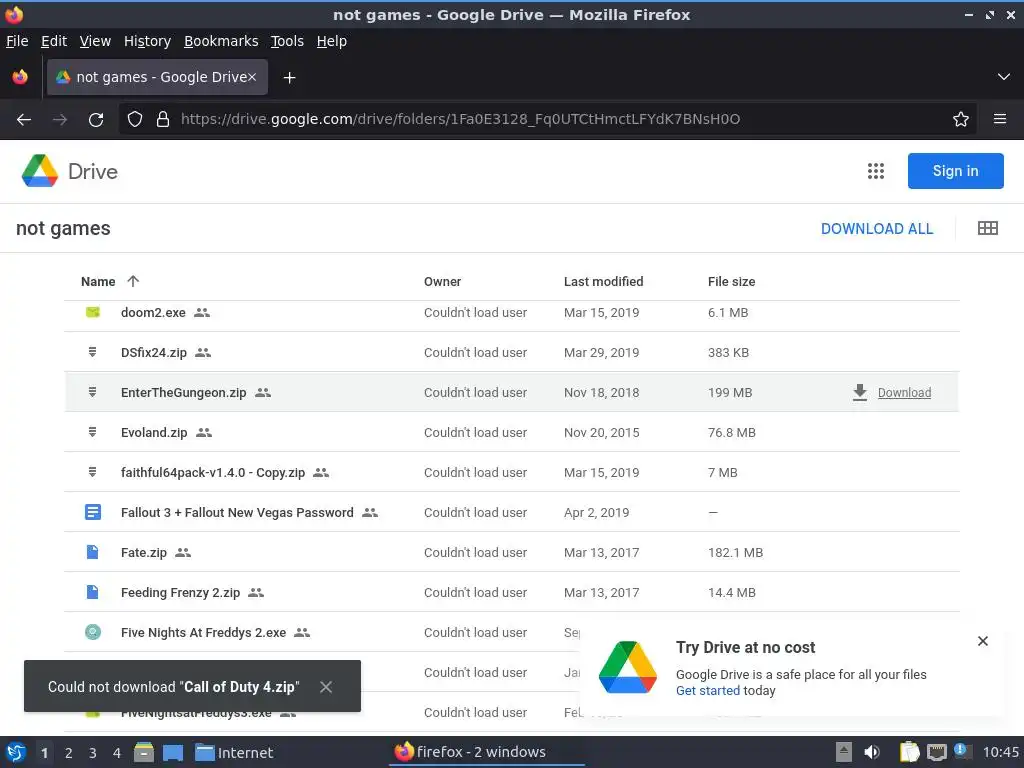
Task: Open the File menu
Action: click(x=17, y=41)
